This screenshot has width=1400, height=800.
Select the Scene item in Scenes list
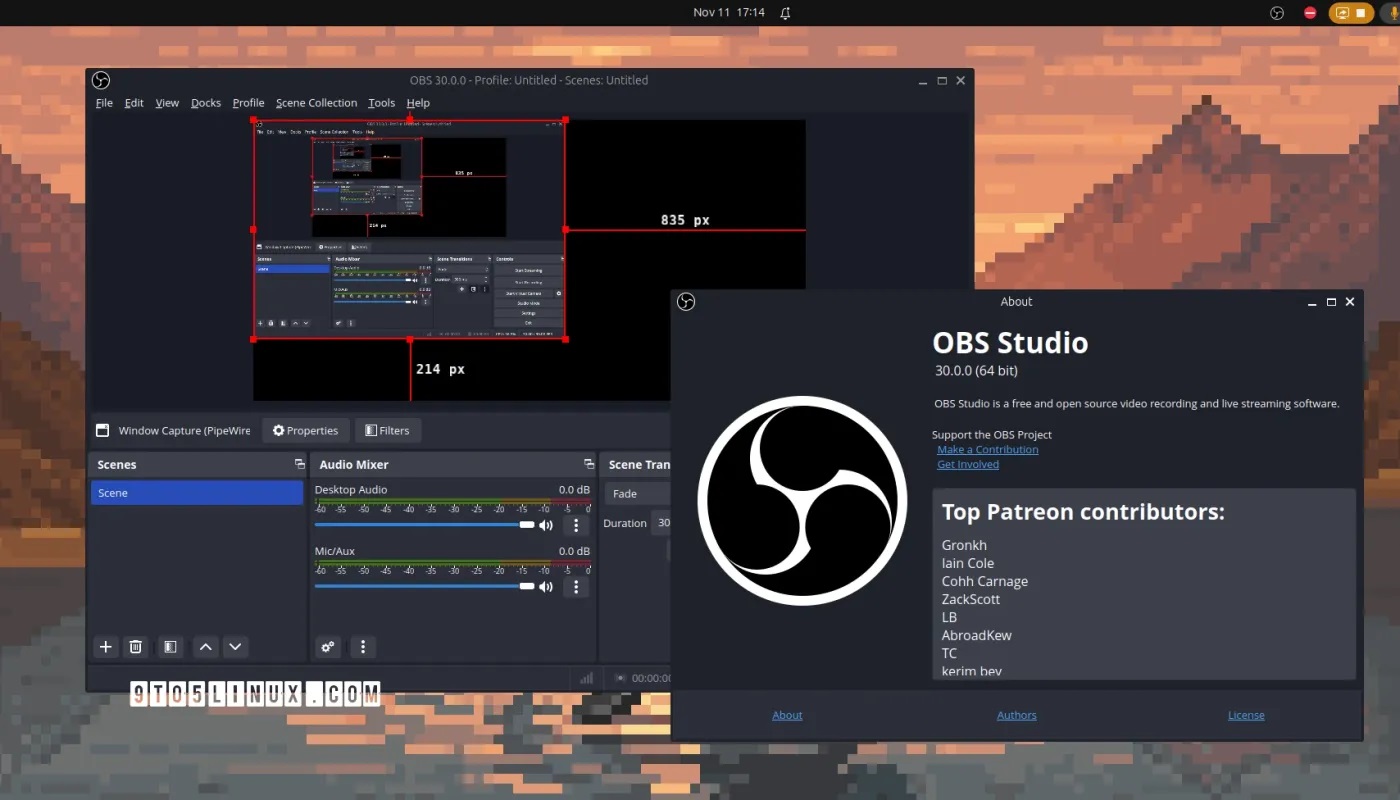click(197, 493)
